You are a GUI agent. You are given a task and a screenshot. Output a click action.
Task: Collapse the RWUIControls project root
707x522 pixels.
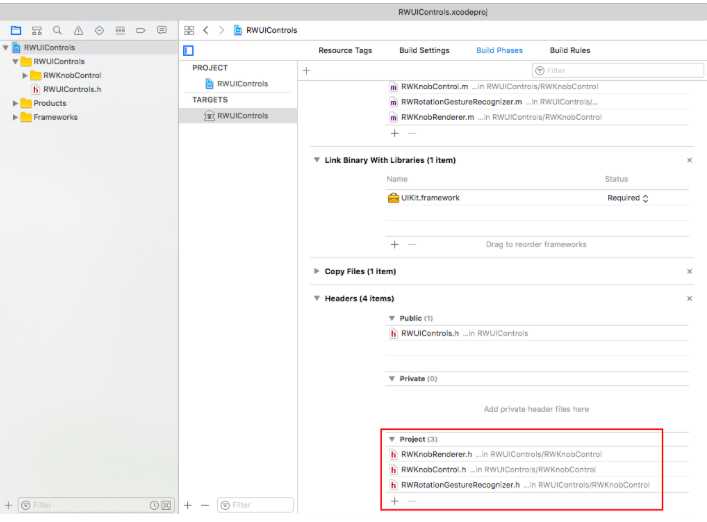[5, 47]
